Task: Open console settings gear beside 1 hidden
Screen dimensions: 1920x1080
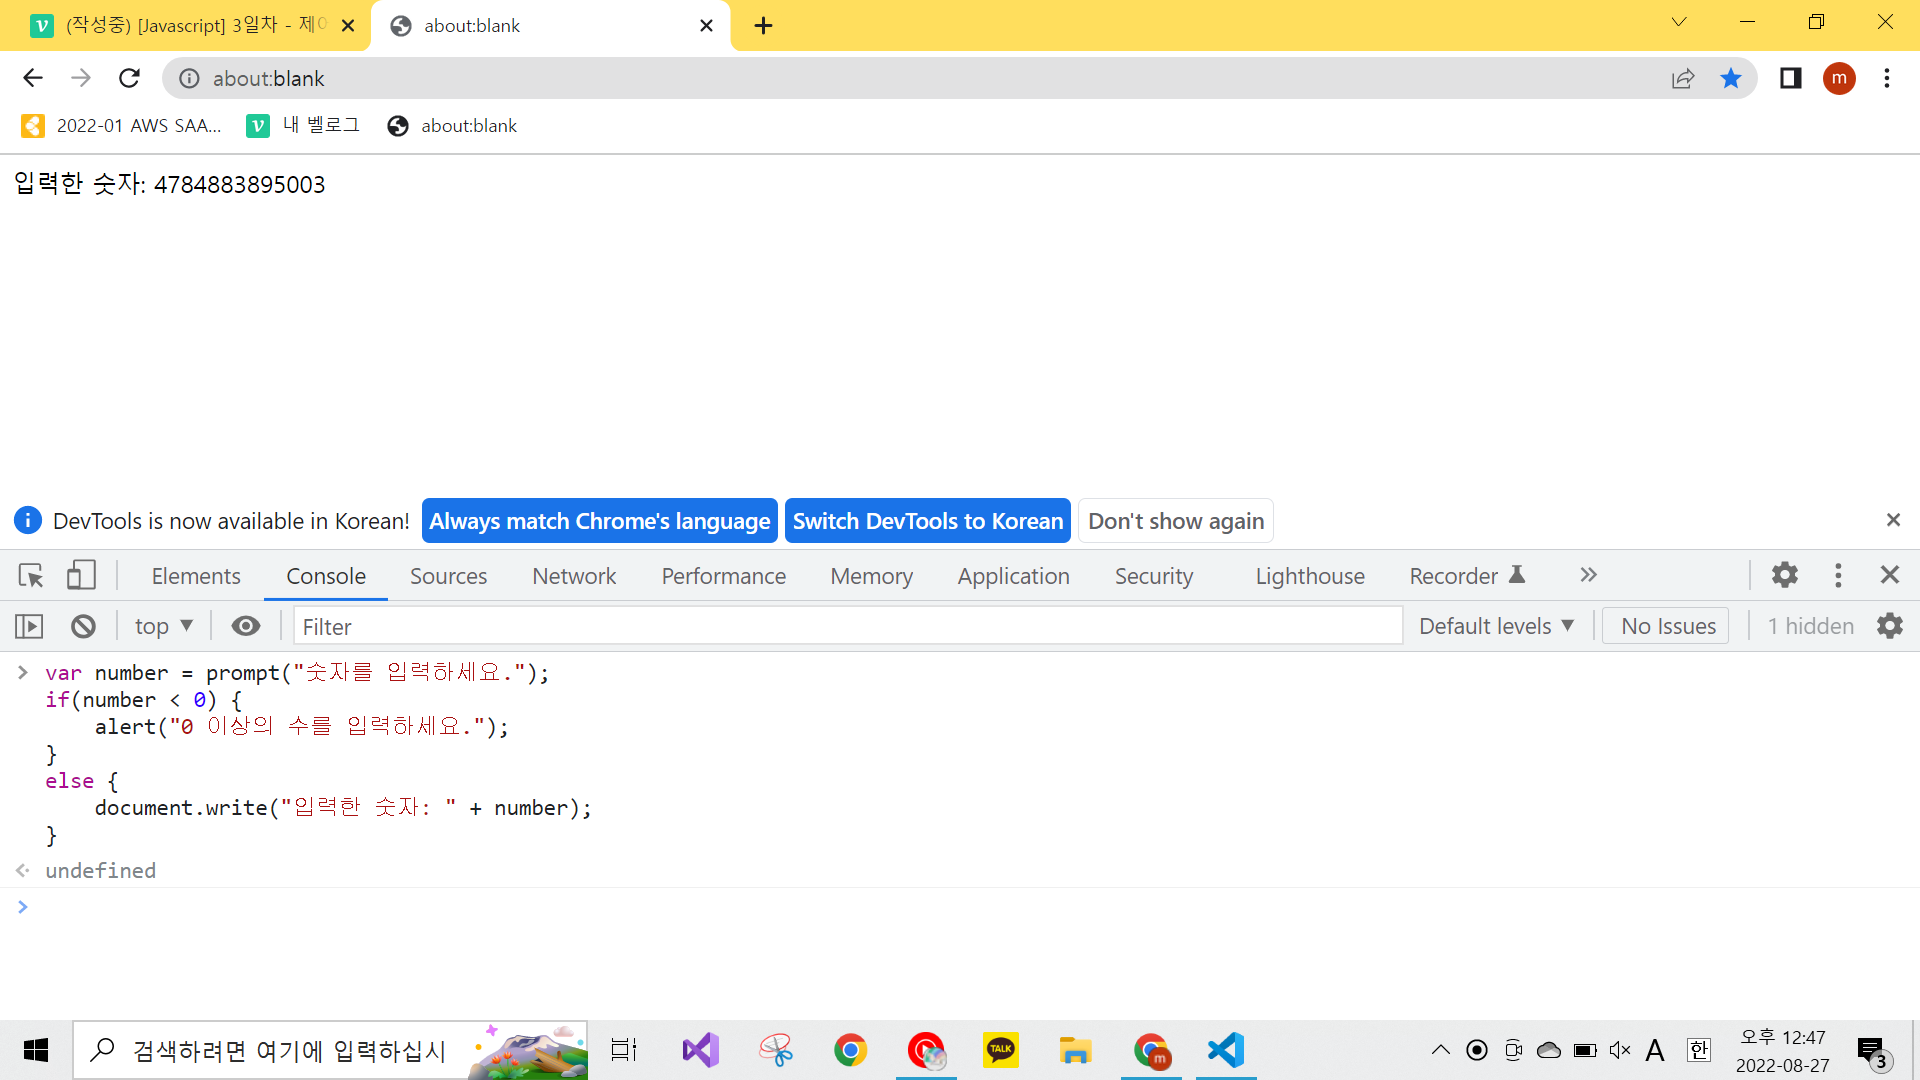Action: point(1890,627)
